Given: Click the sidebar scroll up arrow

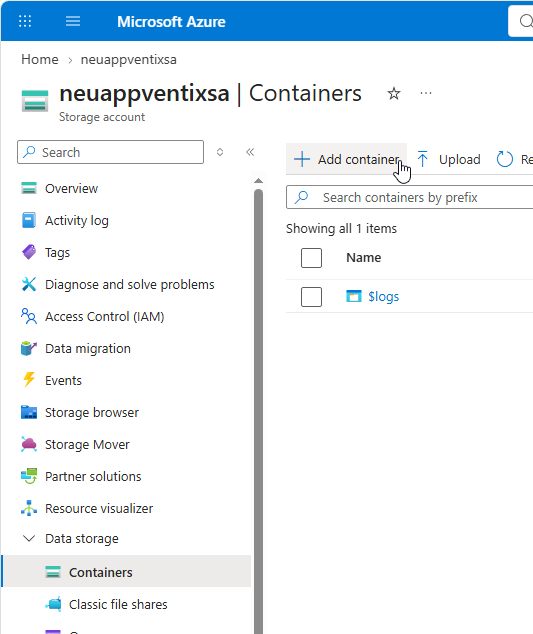Looking at the screenshot, I should [x=258, y=180].
